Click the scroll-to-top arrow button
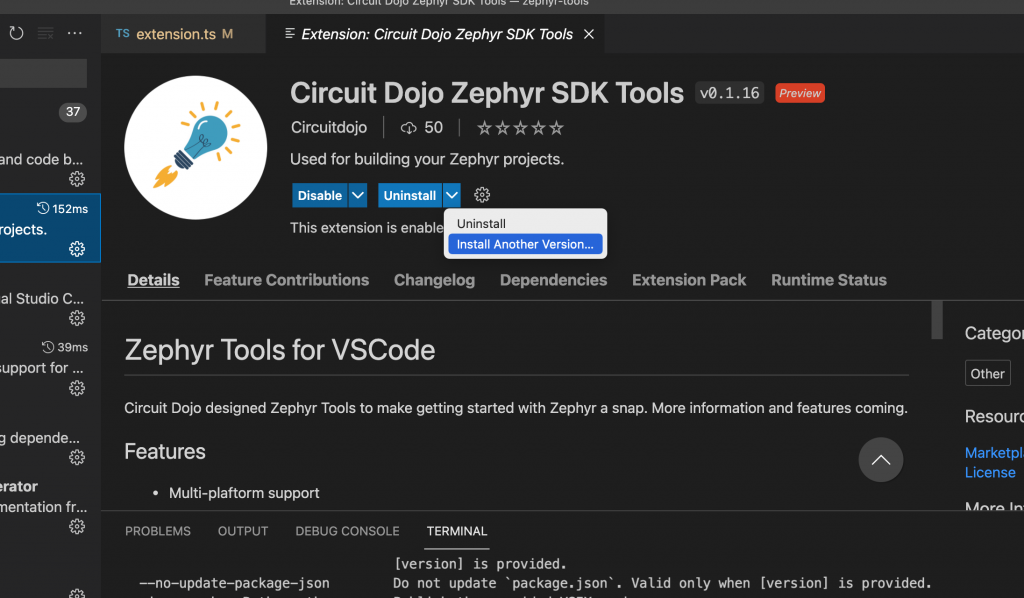 881,460
